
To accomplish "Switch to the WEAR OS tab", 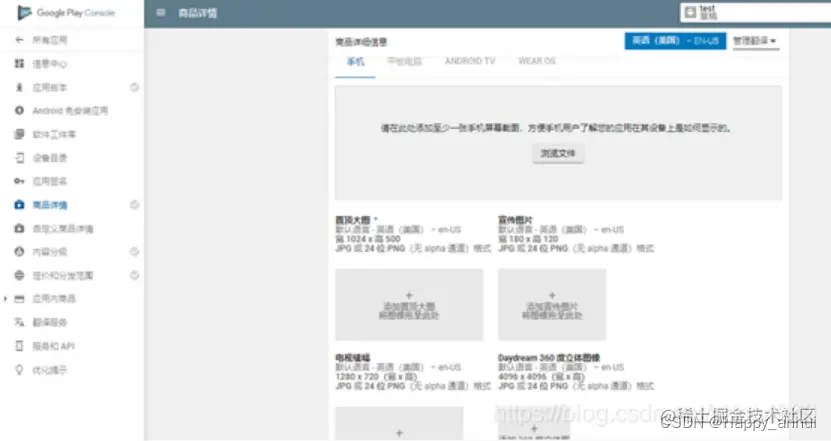I will [x=537, y=61].
